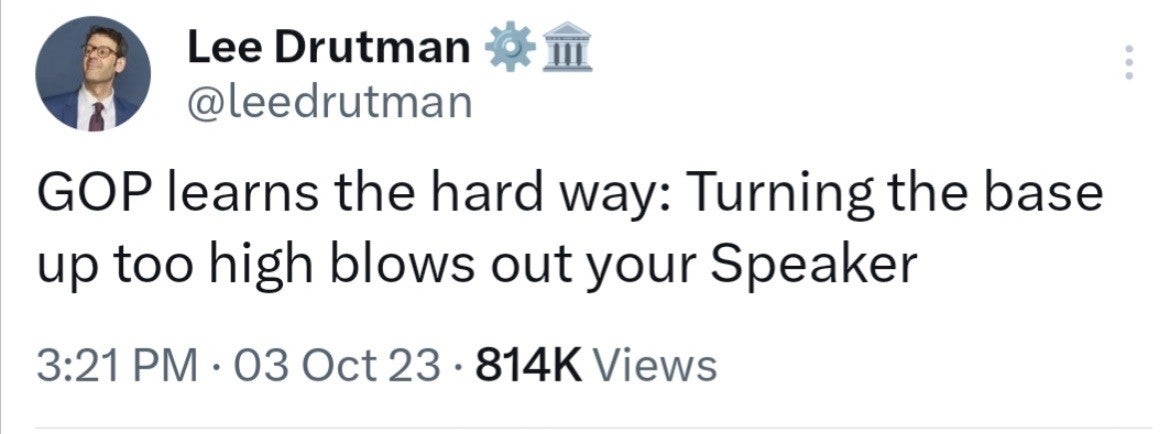
Task: Select the first line of tweet text
Action: 568,196
